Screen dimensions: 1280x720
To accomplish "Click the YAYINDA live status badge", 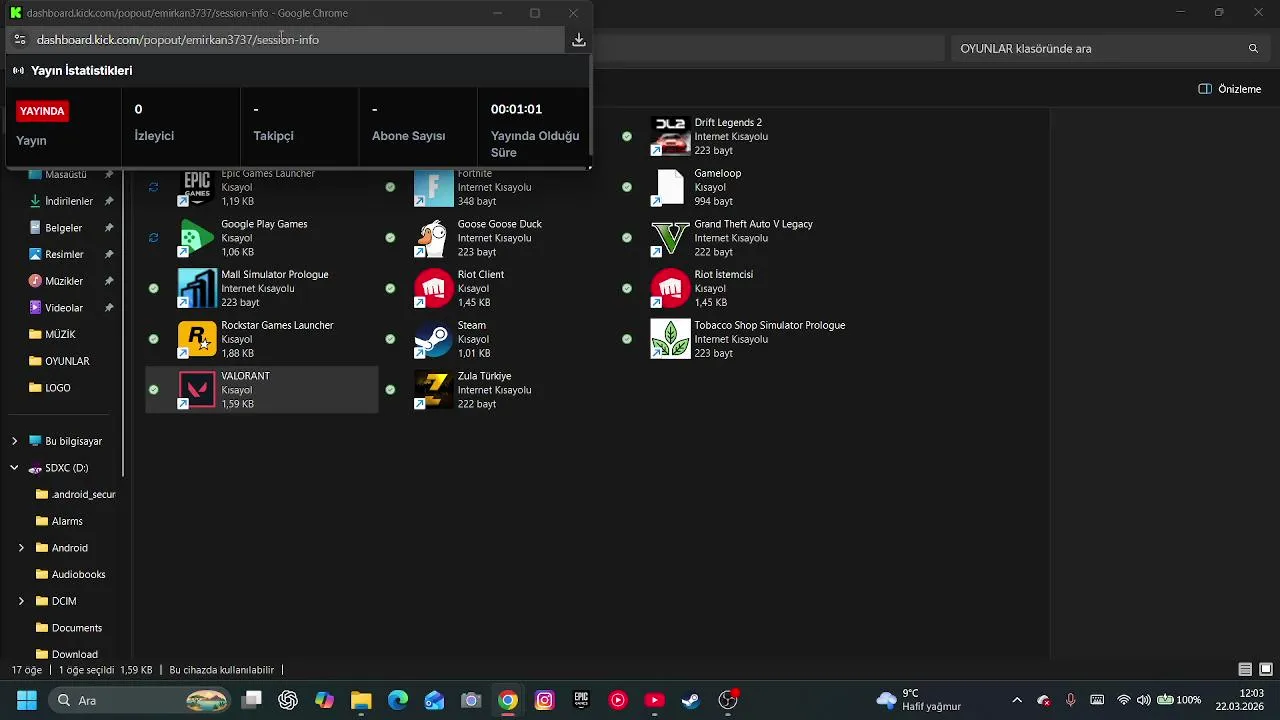I will click(42, 111).
